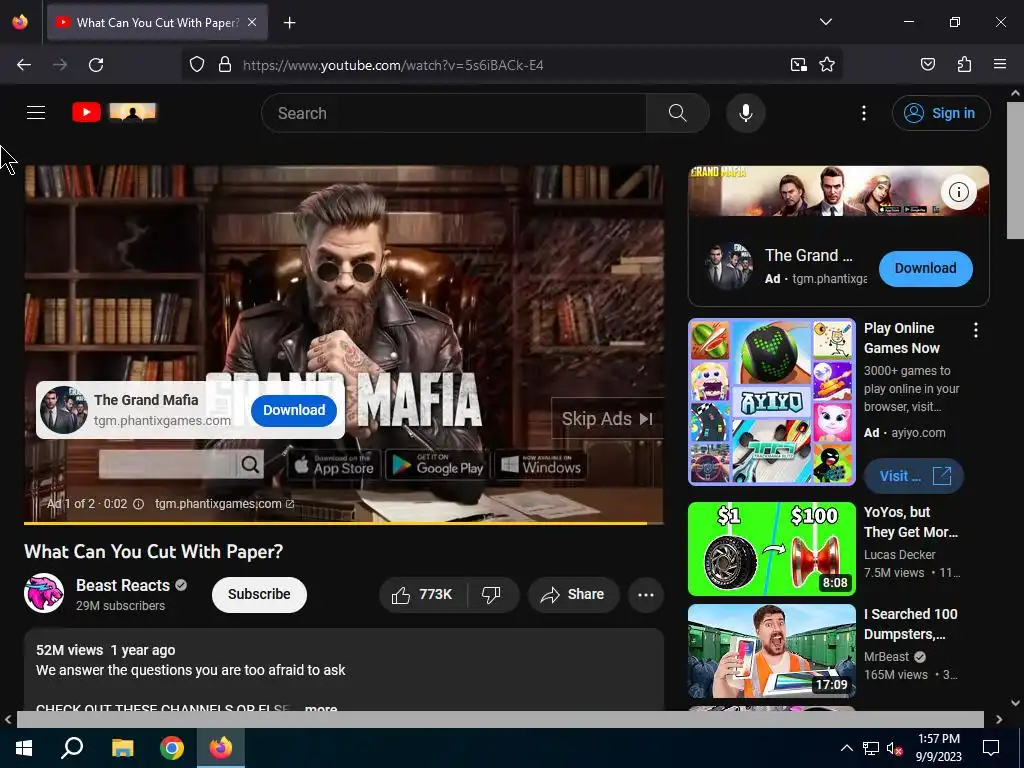Dislike the video with thumbs down
1024x768 pixels.
pos(491,594)
